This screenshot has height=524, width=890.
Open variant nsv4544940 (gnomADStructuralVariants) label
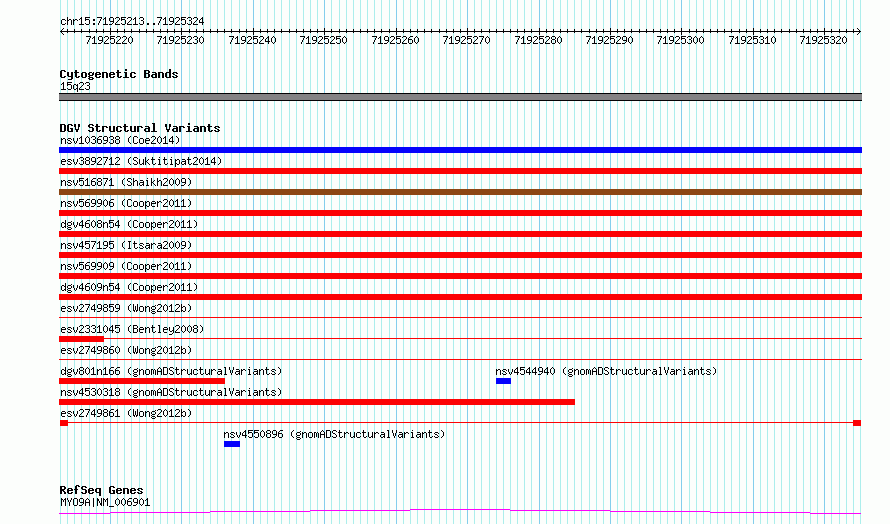tap(606, 371)
